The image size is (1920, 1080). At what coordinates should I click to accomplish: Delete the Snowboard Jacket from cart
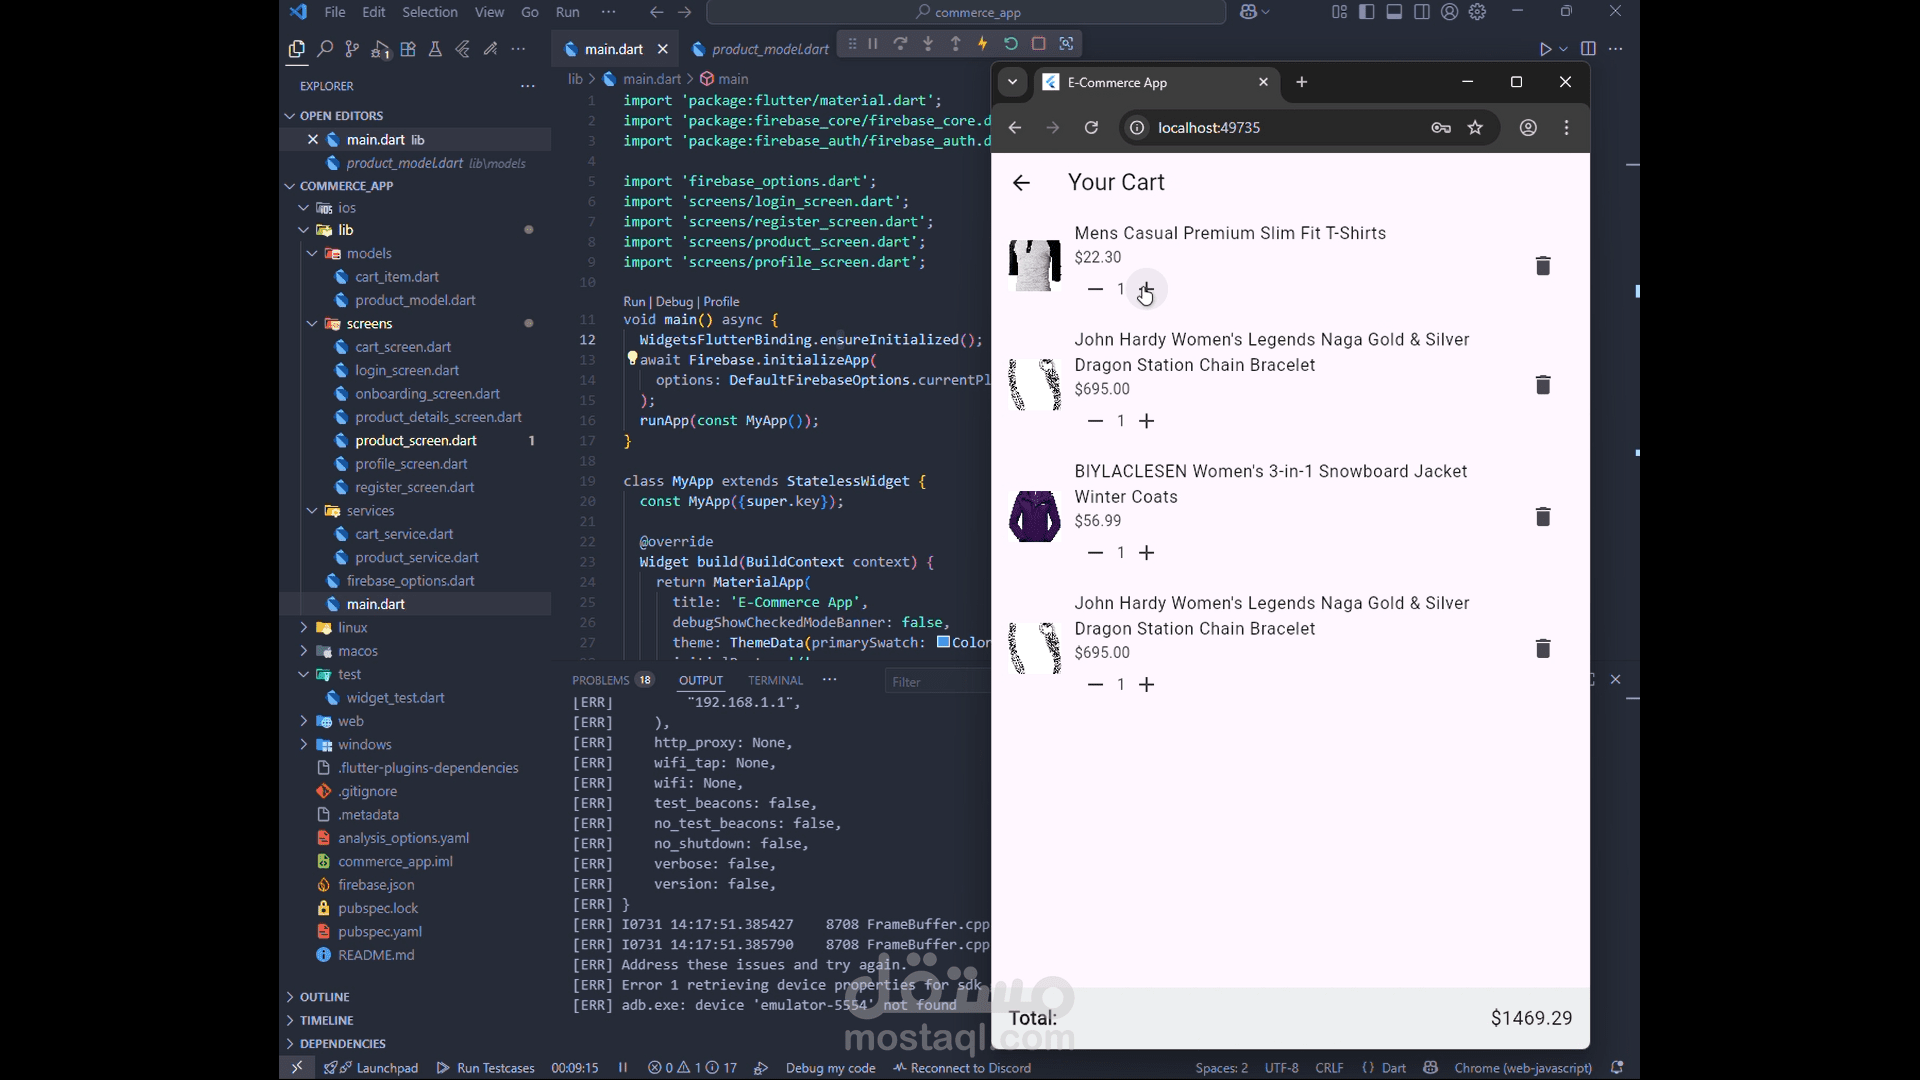coord(1542,517)
